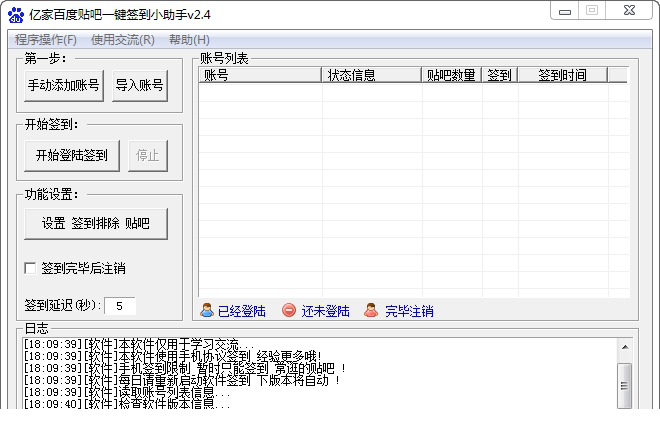Click log line 读取账号列表信息
The width and height of the screenshot is (660, 425).
[127, 393]
